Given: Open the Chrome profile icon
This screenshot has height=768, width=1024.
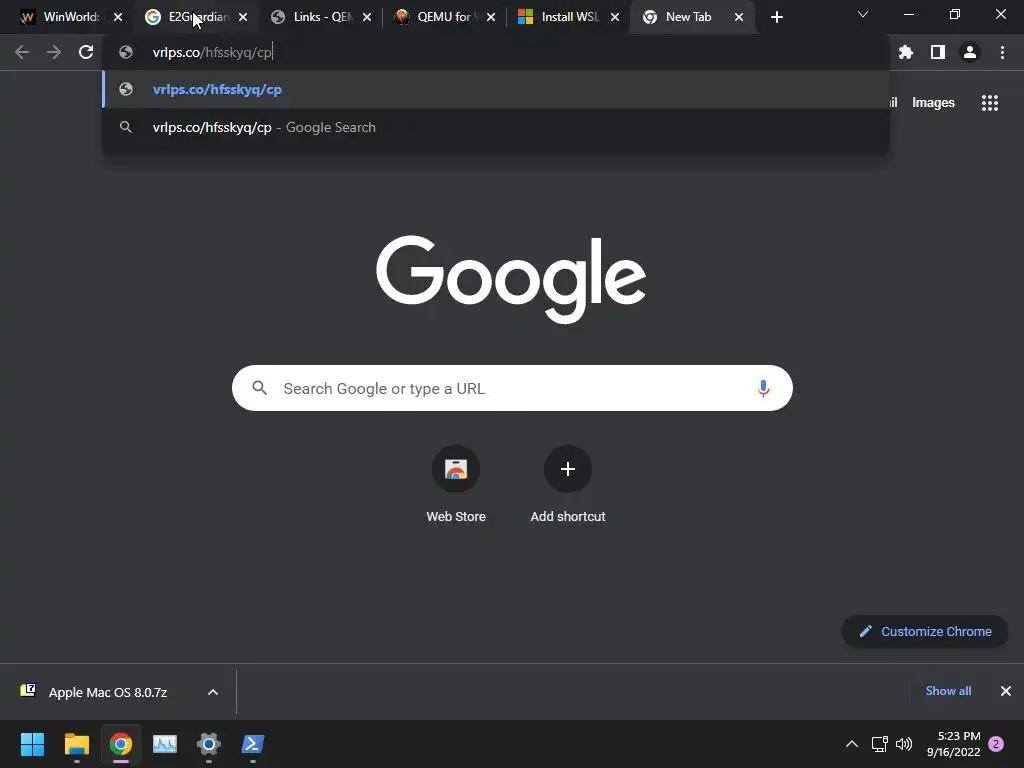Looking at the screenshot, I should coord(970,52).
